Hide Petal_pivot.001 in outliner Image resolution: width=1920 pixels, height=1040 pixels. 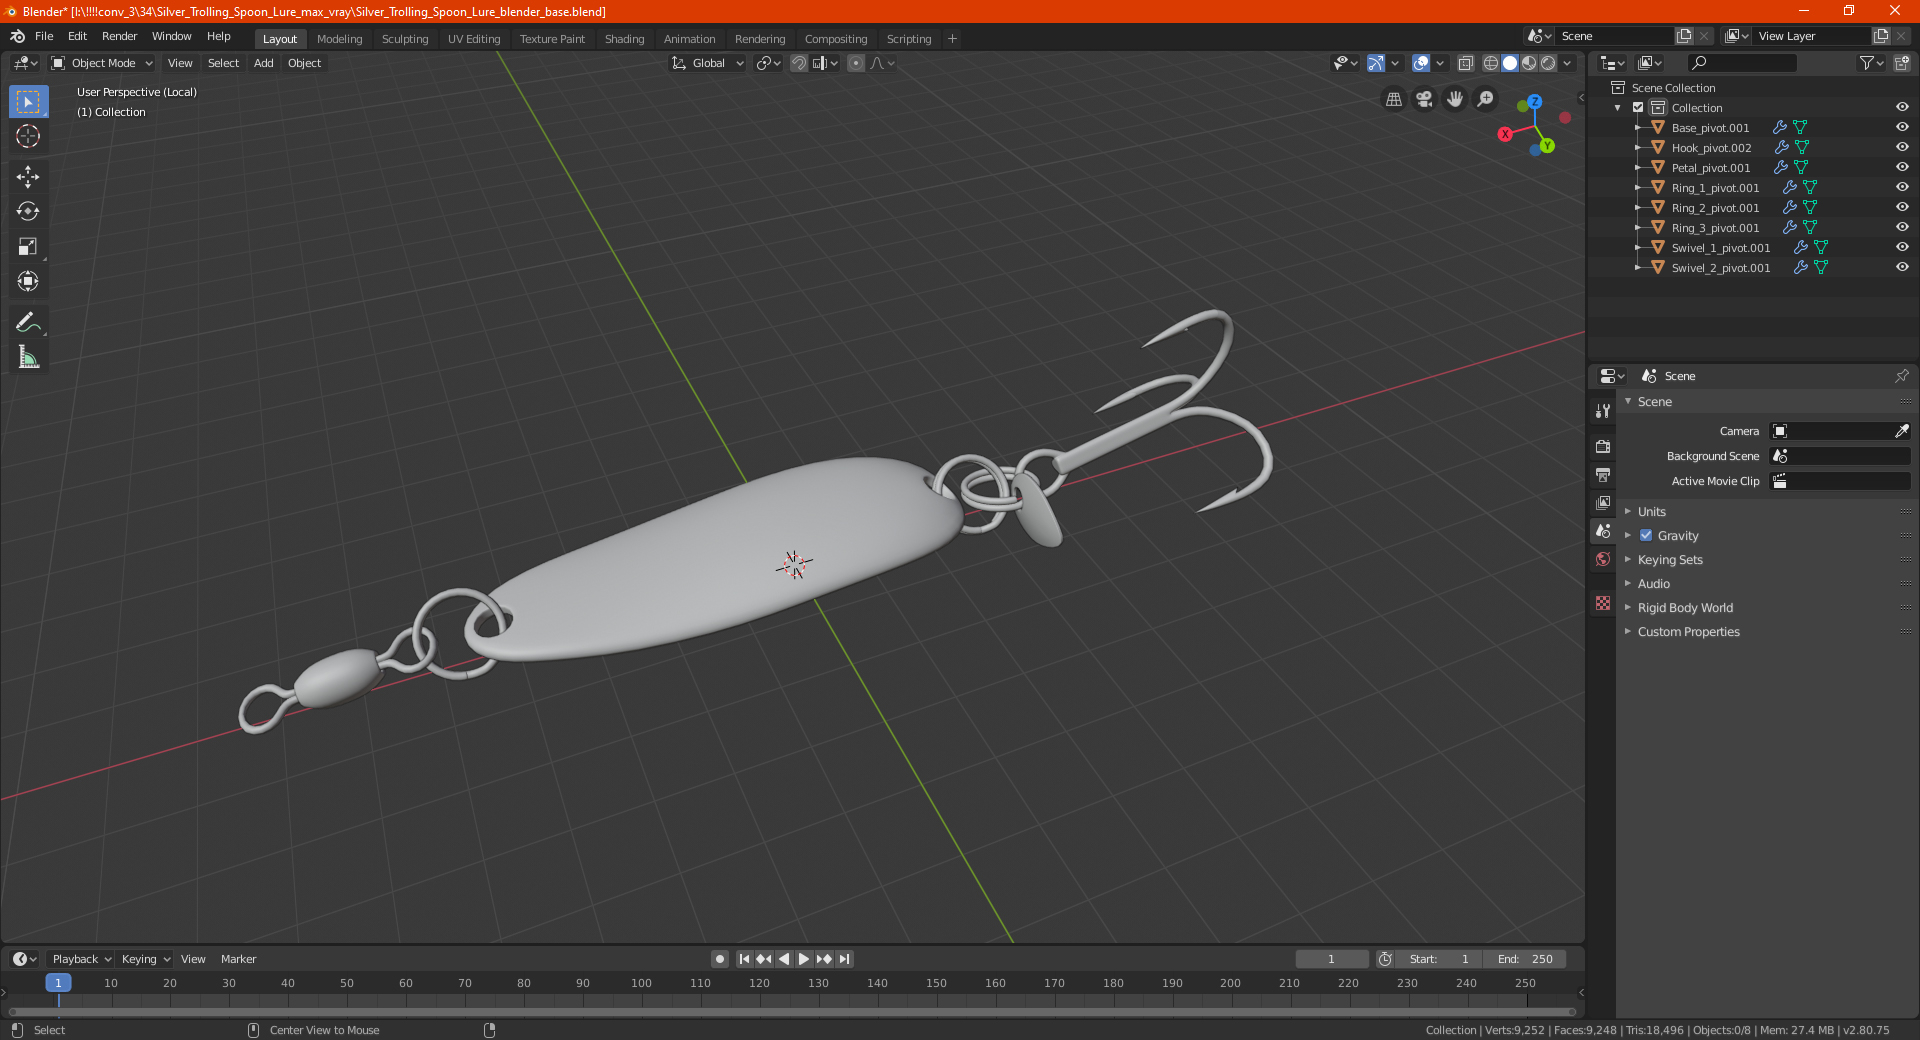pyautogui.click(x=1902, y=167)
